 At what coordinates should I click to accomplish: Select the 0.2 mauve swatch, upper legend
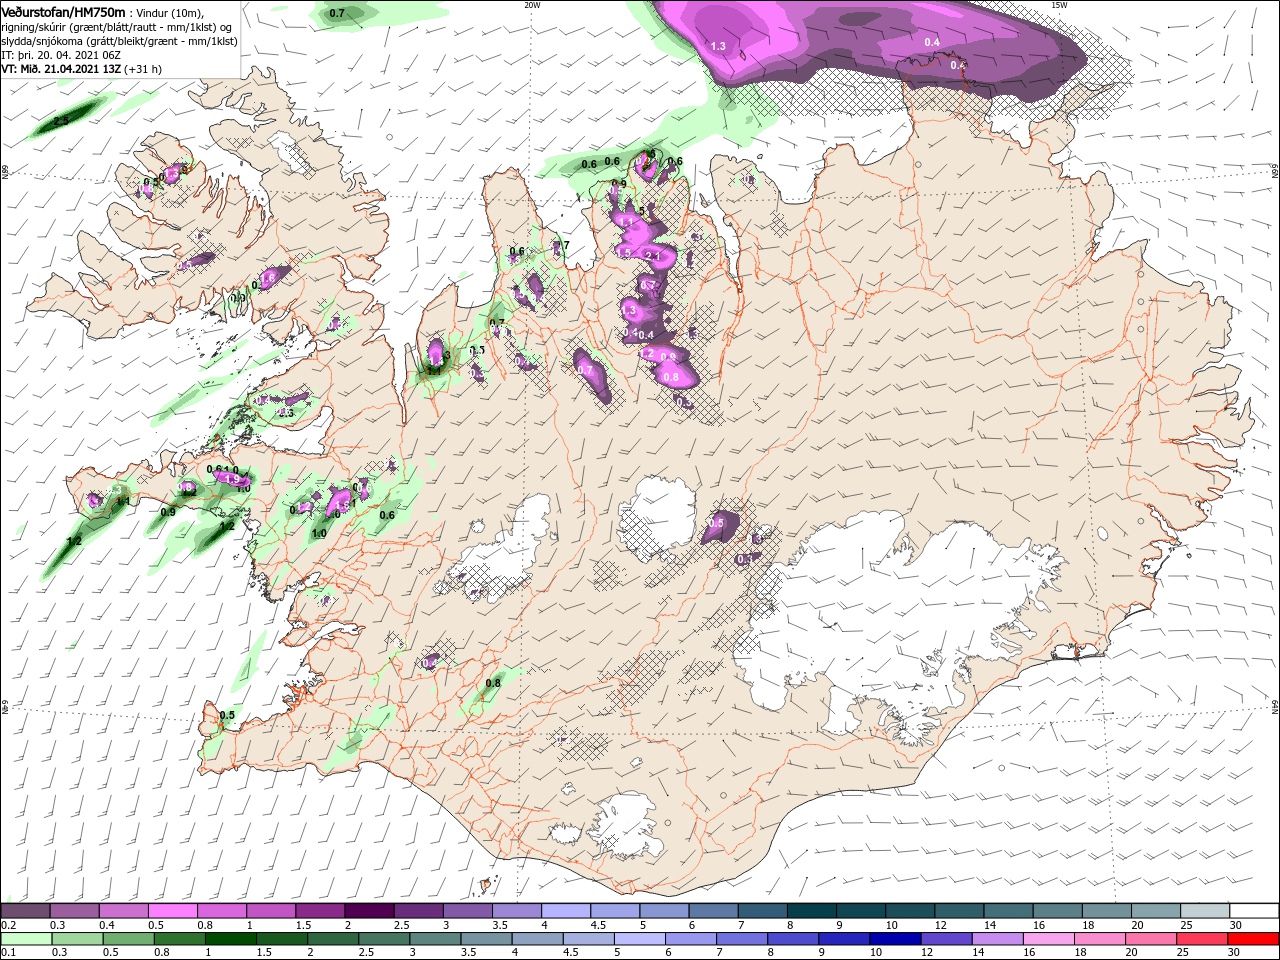[25, 910]
